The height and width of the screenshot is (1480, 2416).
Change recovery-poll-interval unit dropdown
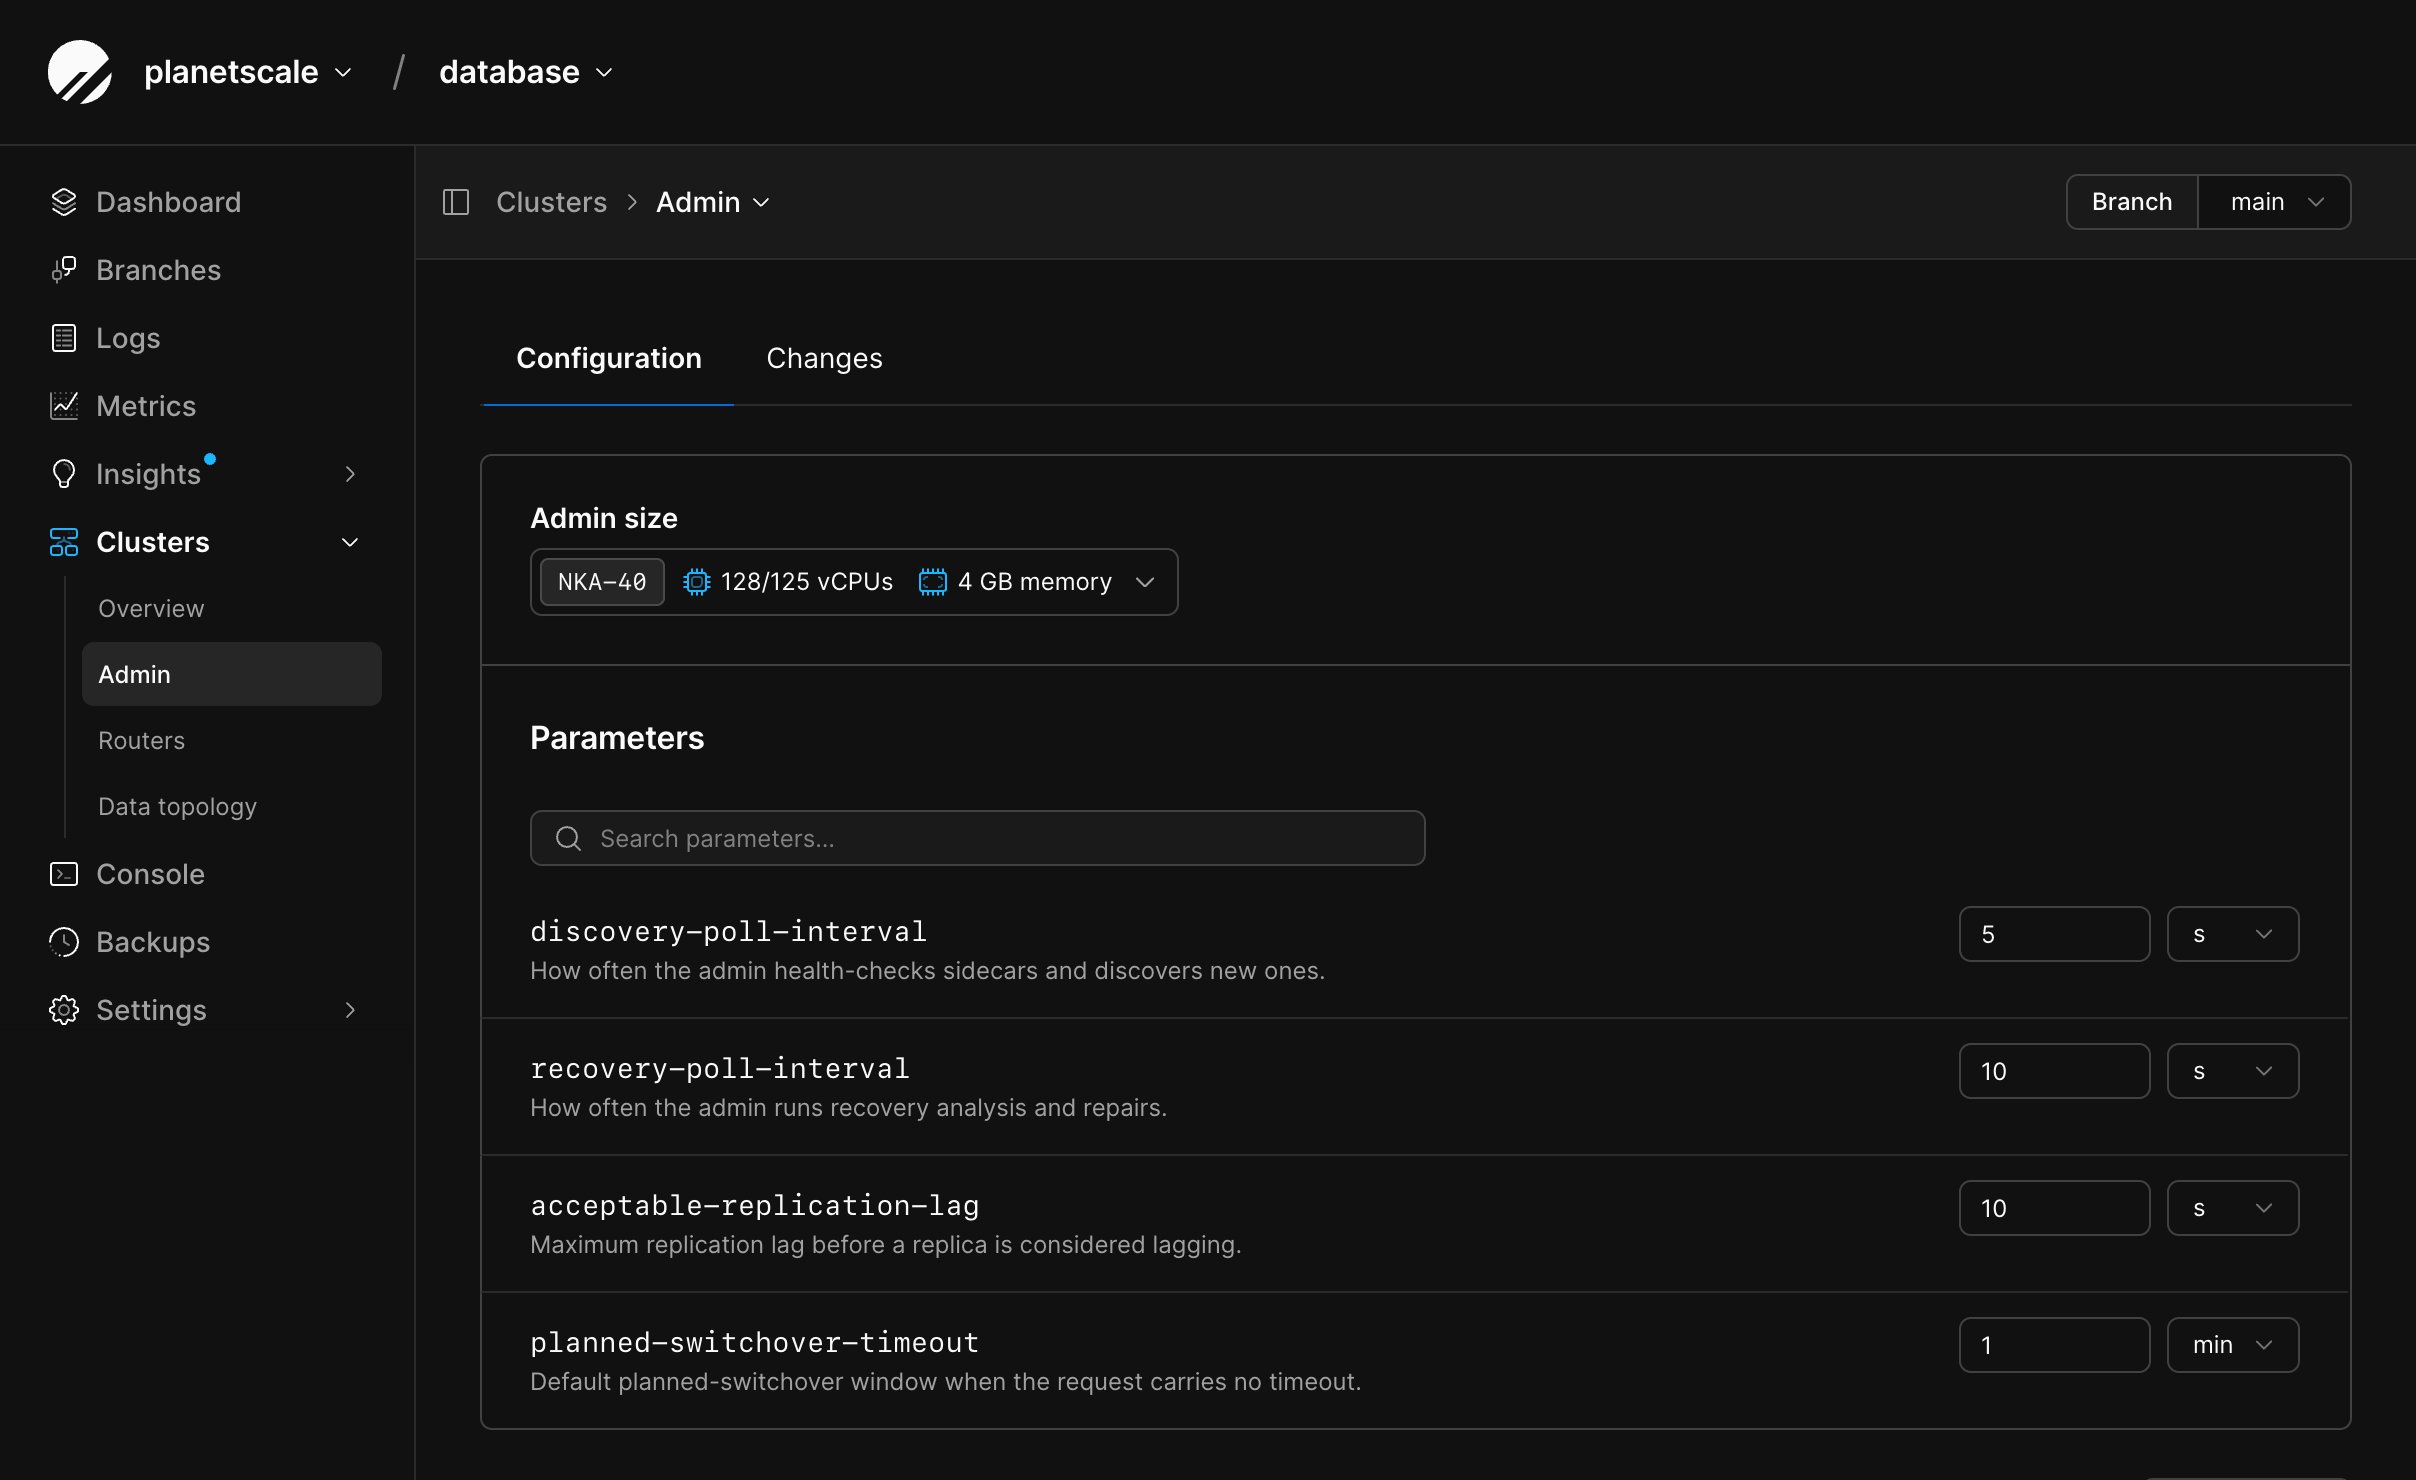pos(2233,1071)
